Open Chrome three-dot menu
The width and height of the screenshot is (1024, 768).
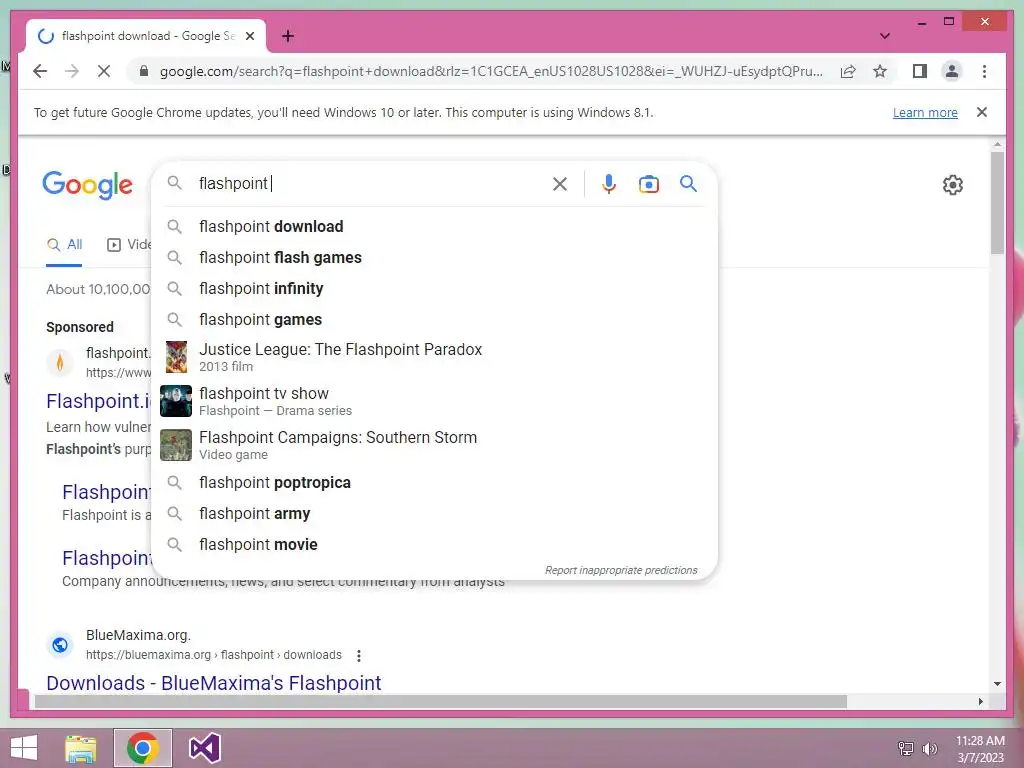coord(984,71)
